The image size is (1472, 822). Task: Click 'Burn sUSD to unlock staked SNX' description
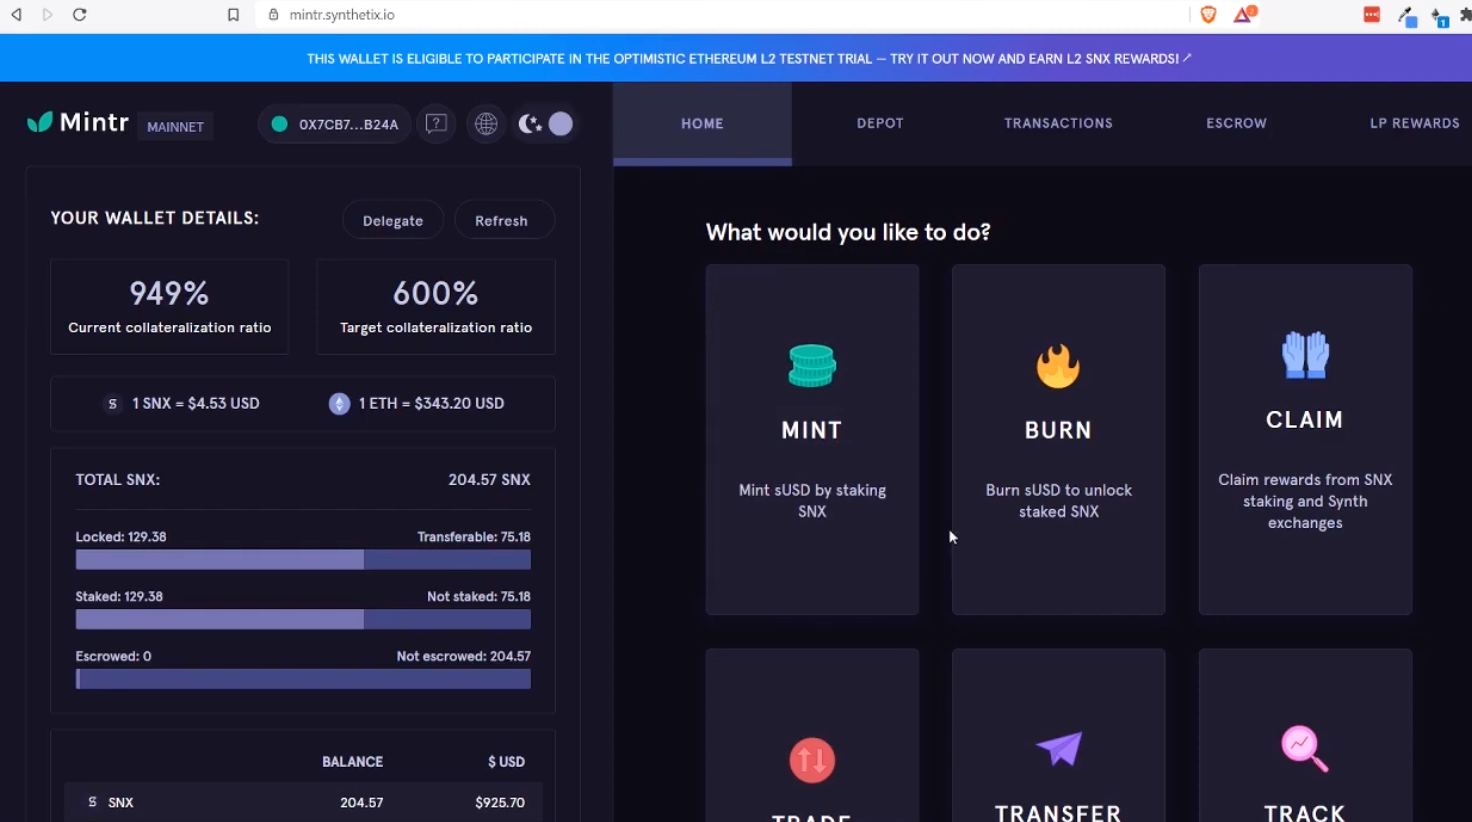coord(1059,501)
